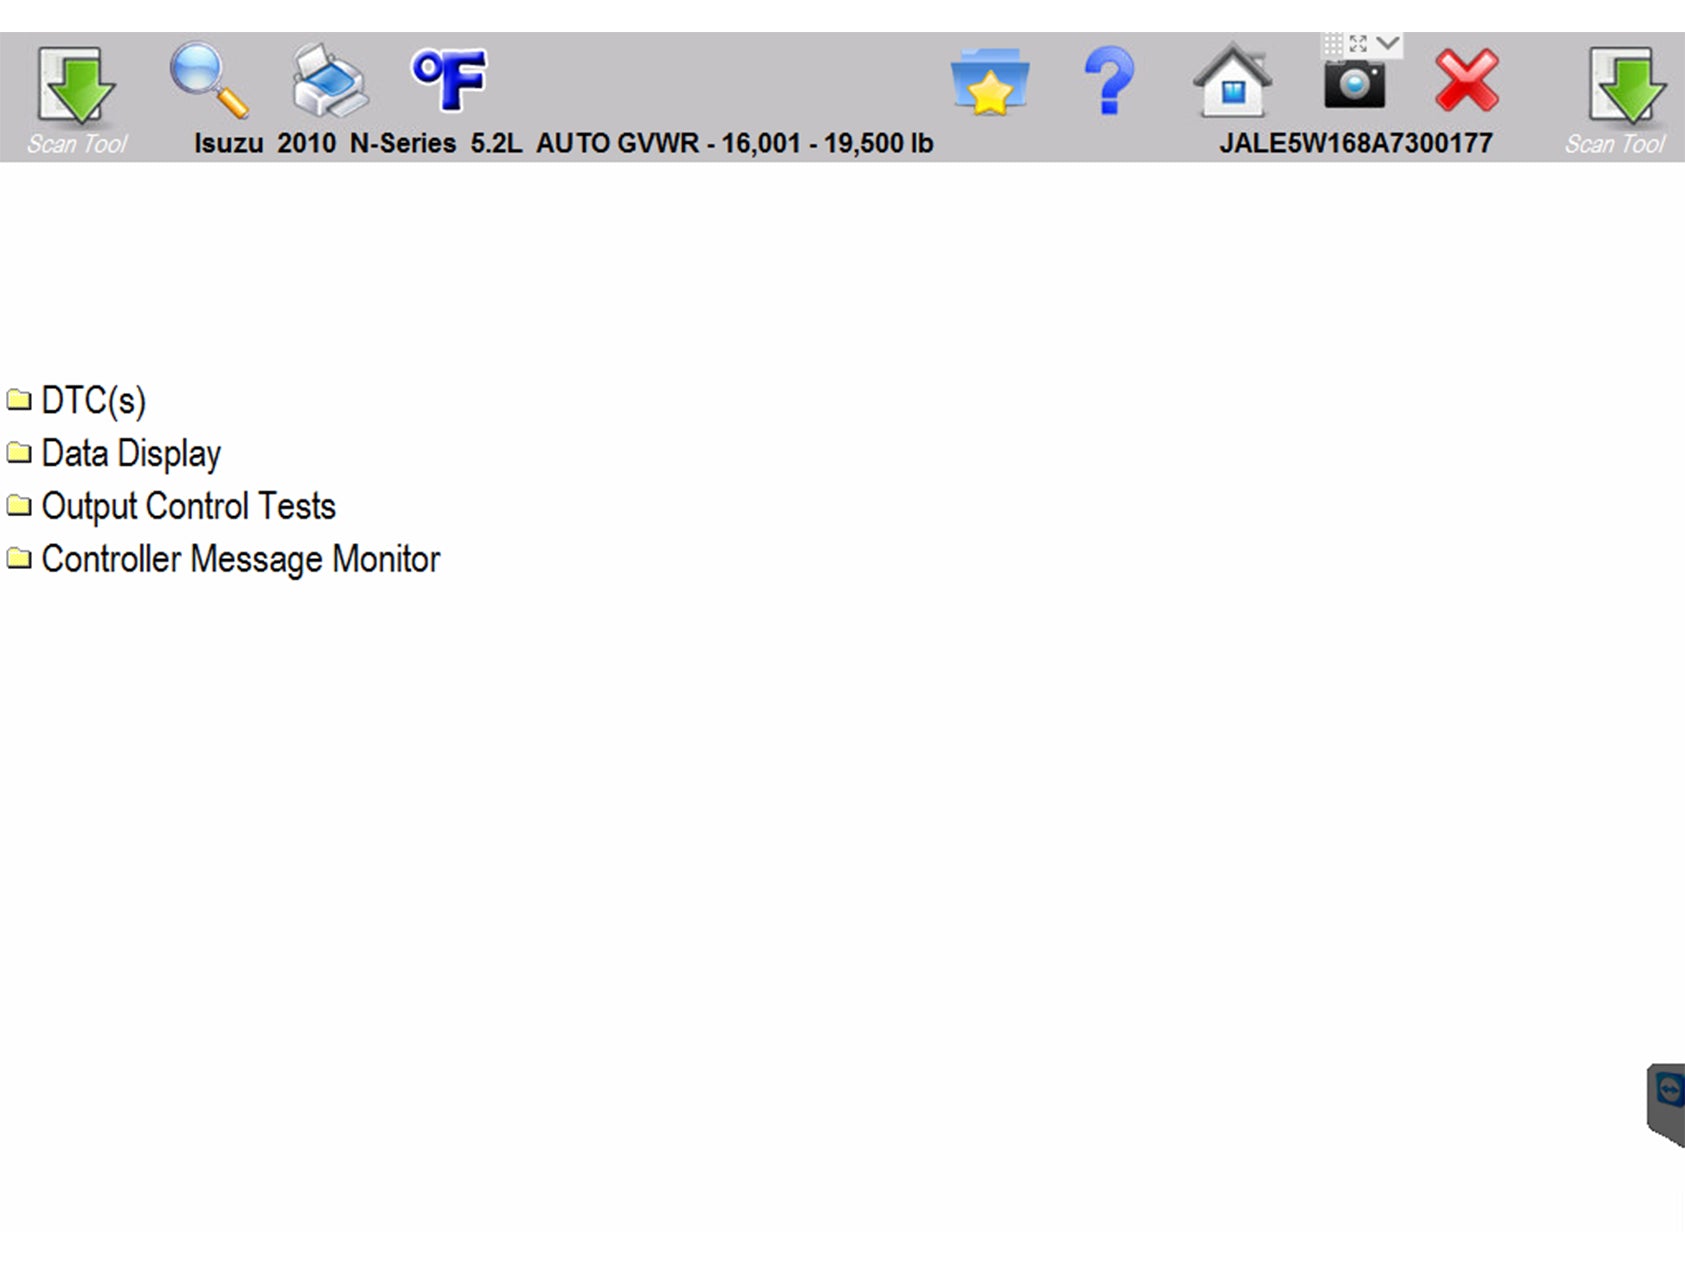
Task: Open the DTC(s) folder
Action: coord(93,400)
